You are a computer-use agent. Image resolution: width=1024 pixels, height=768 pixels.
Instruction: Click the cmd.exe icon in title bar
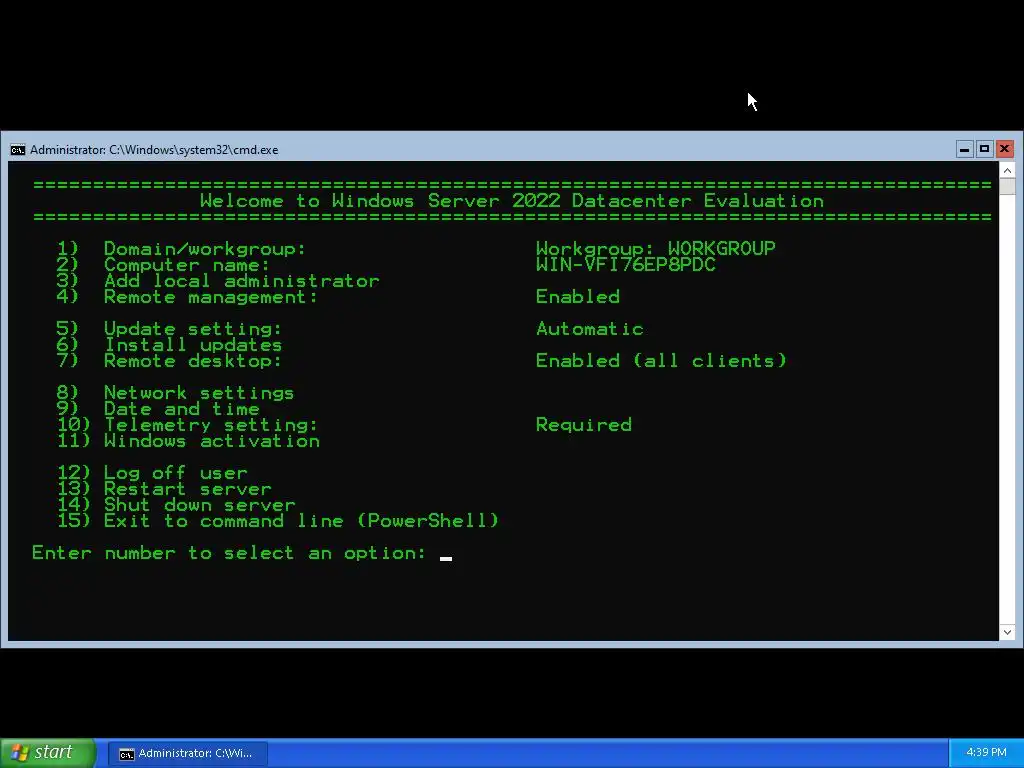(18, 150)
